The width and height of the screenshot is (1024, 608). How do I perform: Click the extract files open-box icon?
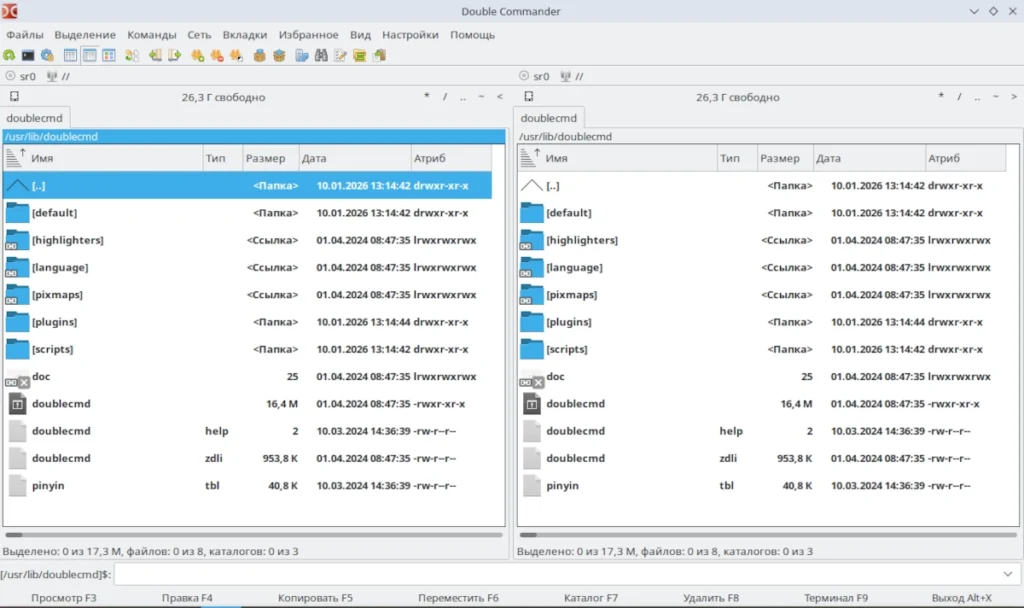[x=279, y=56]
